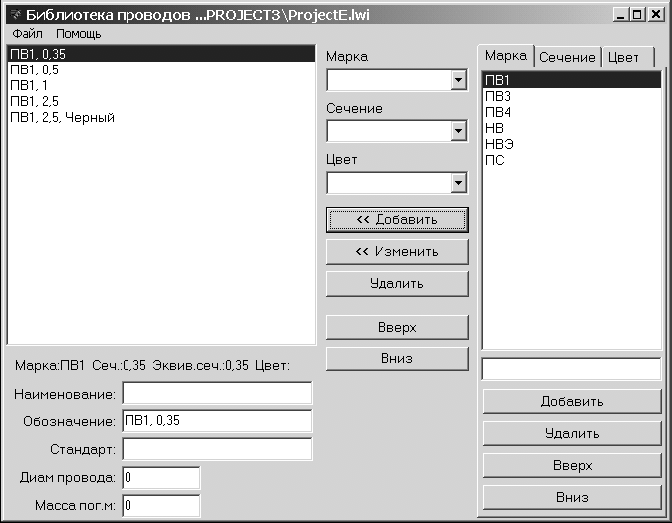672x523 pixels.
Task: Click the << Изменить button
Action: click(x=397, y=252)
